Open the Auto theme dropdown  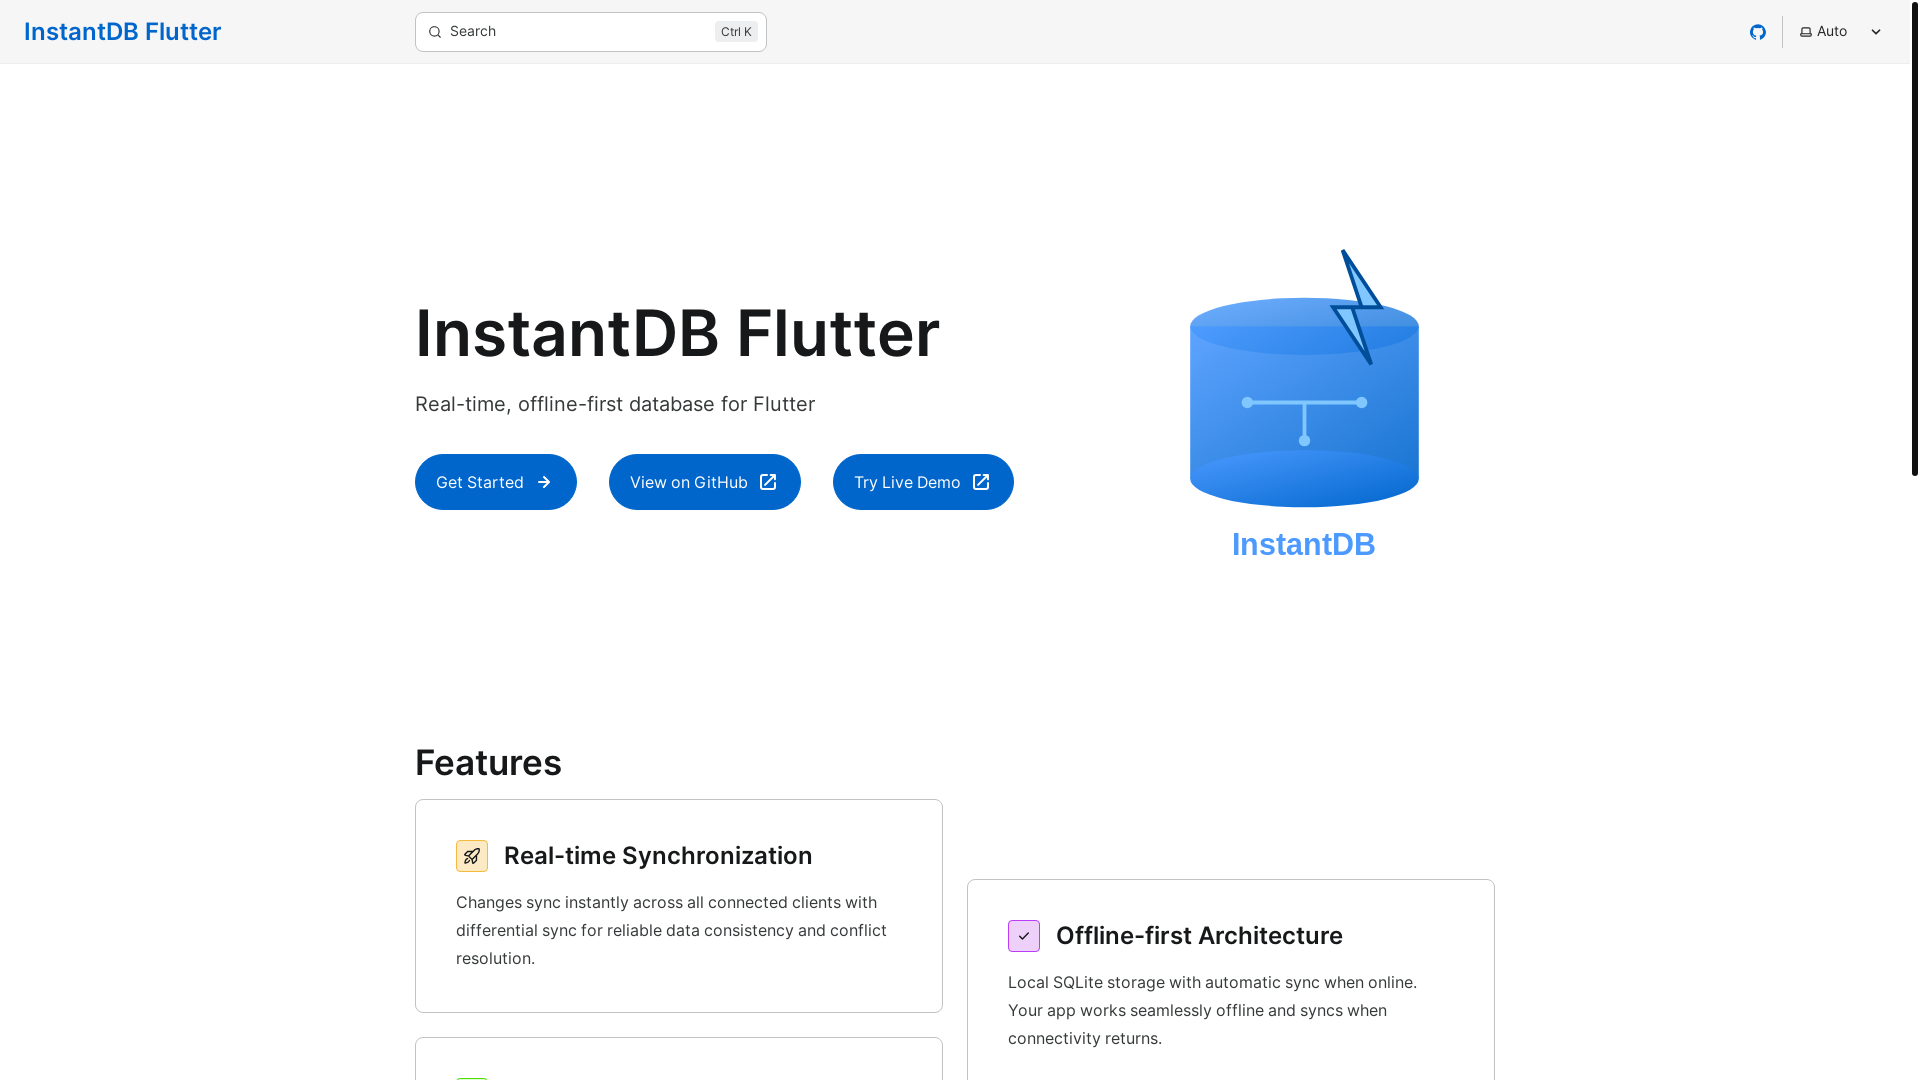coord(1840,32)
